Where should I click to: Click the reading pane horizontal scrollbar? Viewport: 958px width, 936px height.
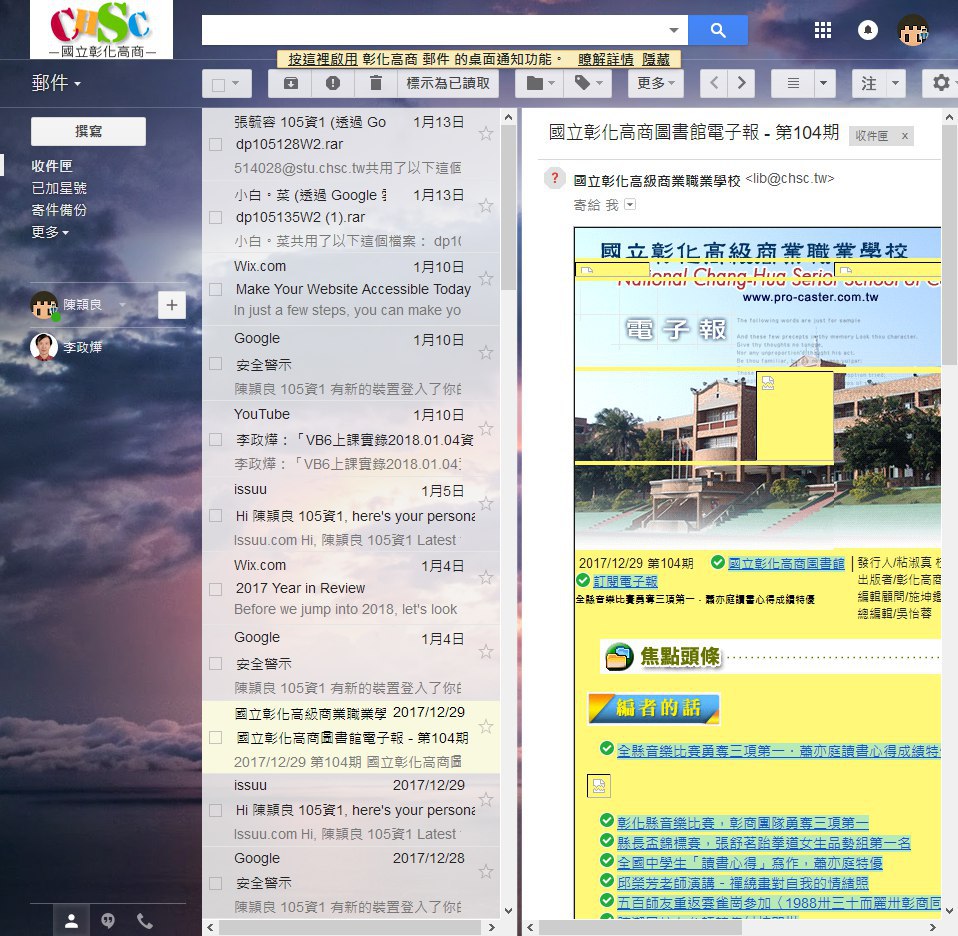[640, 927]
